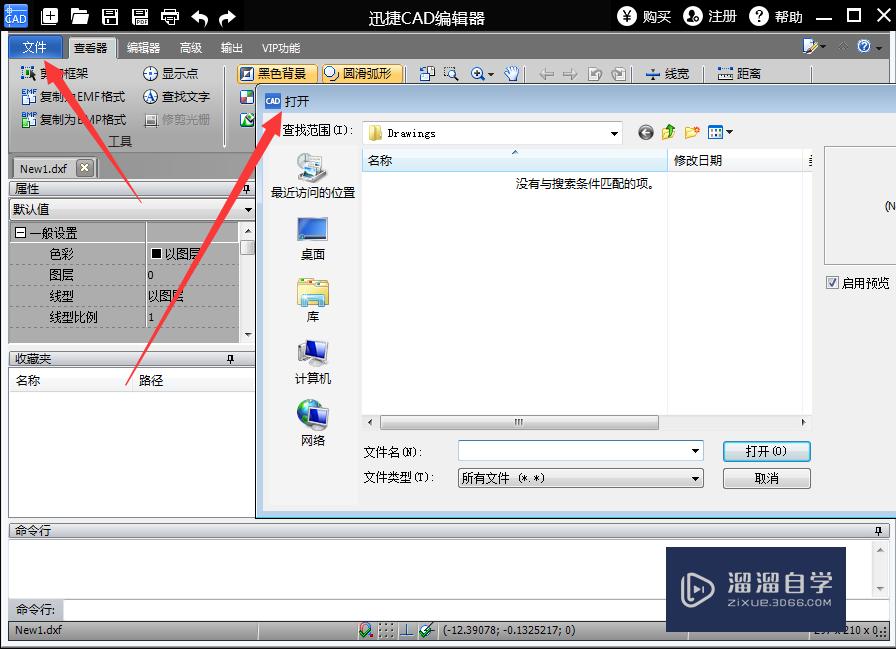Open the 默认值 properties dropdown
This screenshot has width=896, height=649.
[x=247, y=210]
